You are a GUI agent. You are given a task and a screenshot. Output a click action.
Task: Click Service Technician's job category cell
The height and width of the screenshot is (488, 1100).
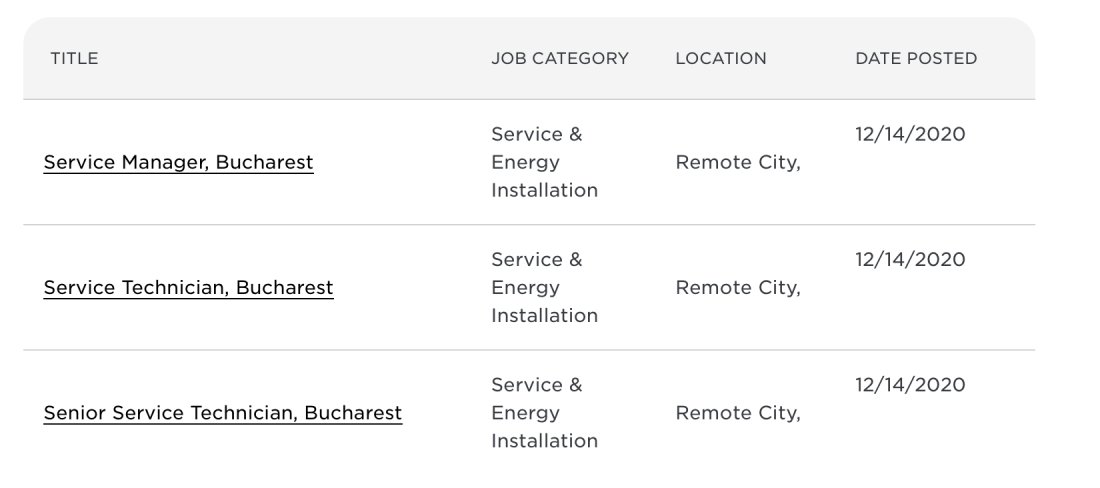click(544, 288)
